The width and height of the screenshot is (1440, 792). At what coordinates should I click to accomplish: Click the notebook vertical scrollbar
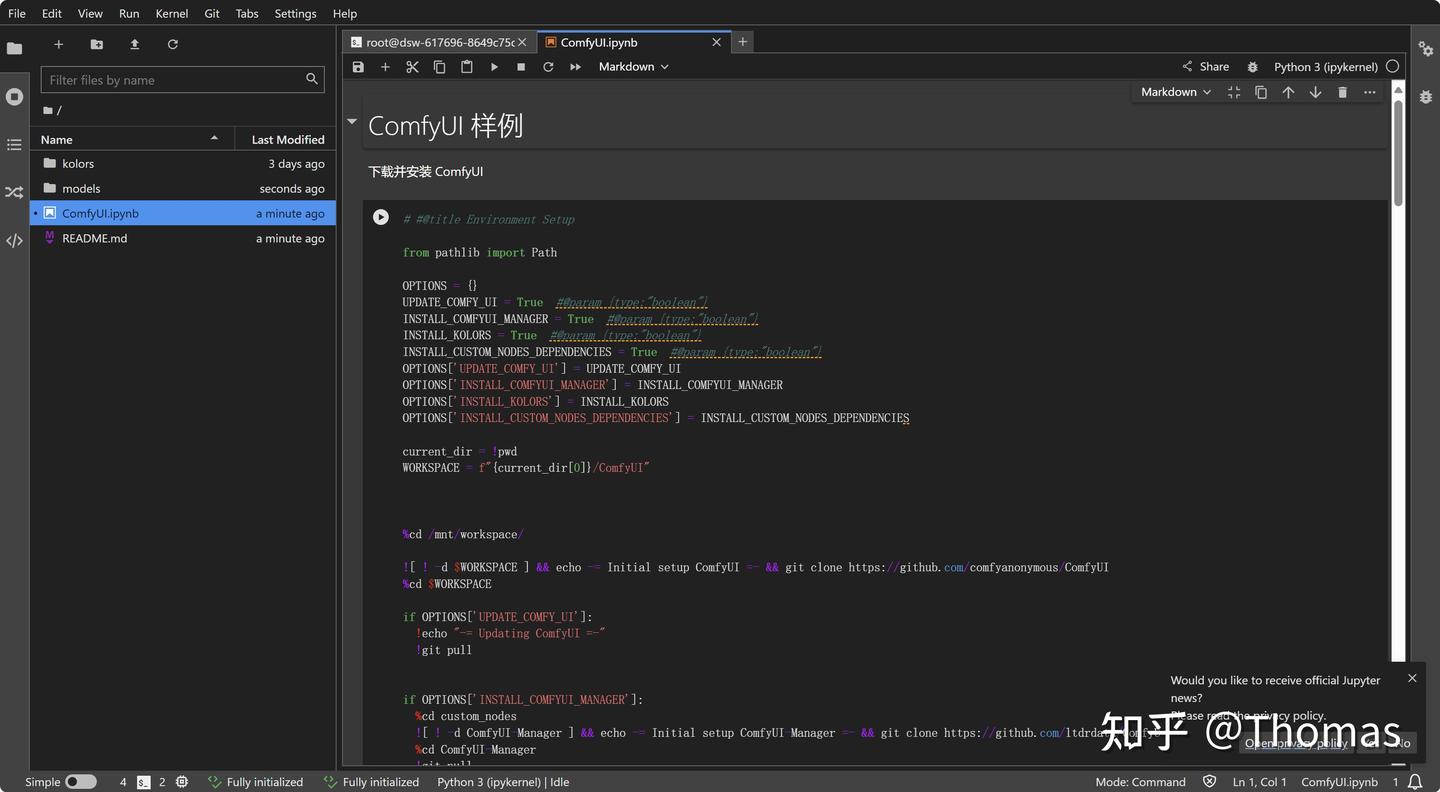tap(1397, 150)
